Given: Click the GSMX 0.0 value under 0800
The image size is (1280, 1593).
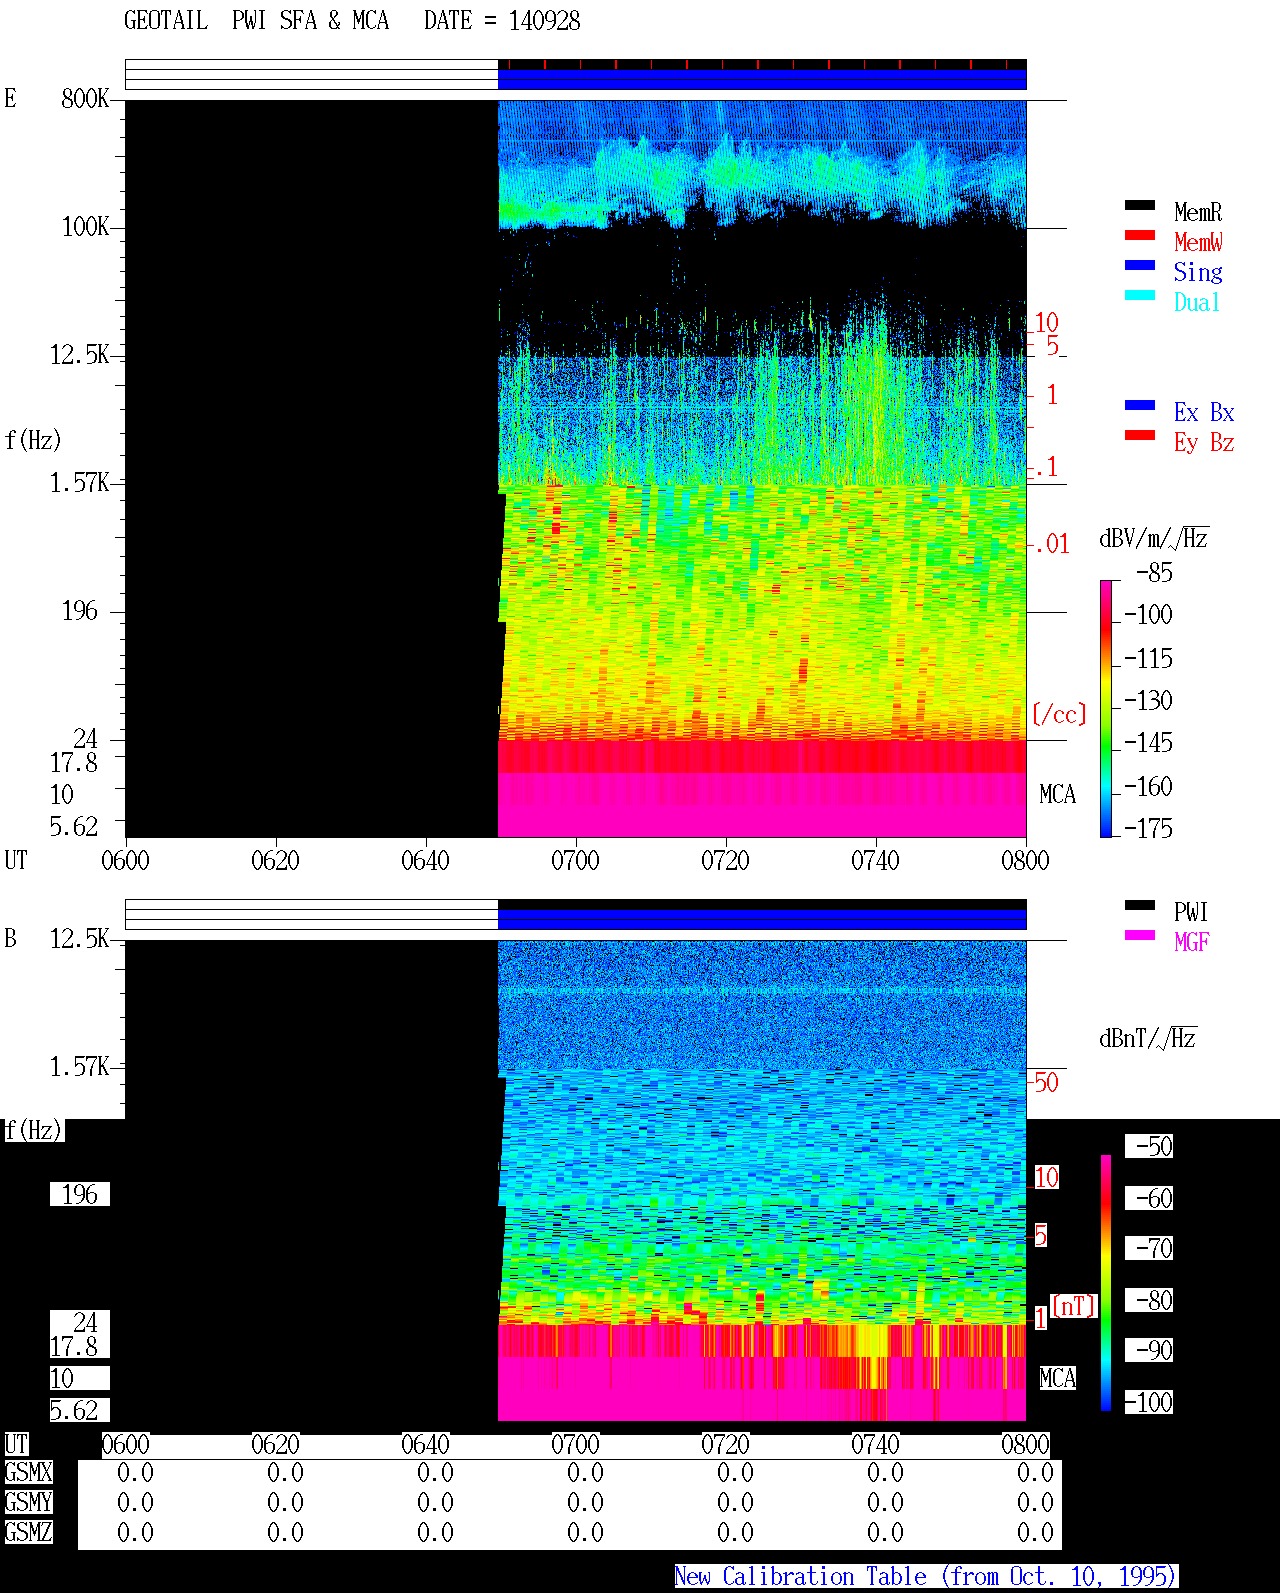Looking at the screenshot, I should (x=1035, y=1473).
